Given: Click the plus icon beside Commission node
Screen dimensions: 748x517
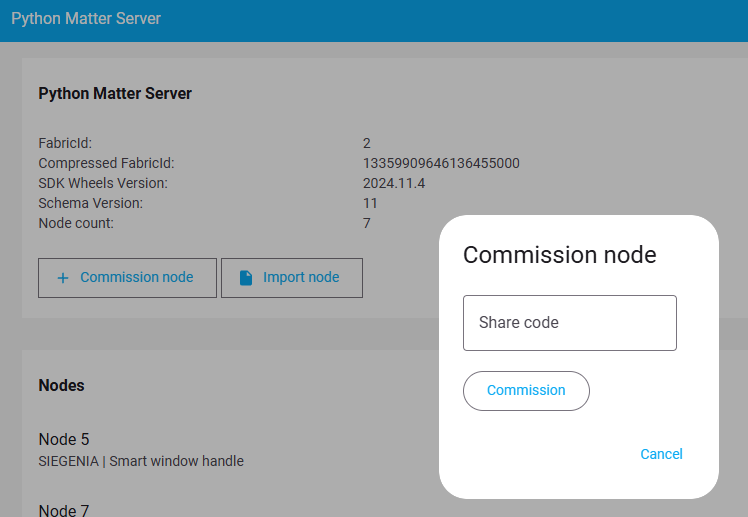Looking at the screenshot, I should coord(62,278).
